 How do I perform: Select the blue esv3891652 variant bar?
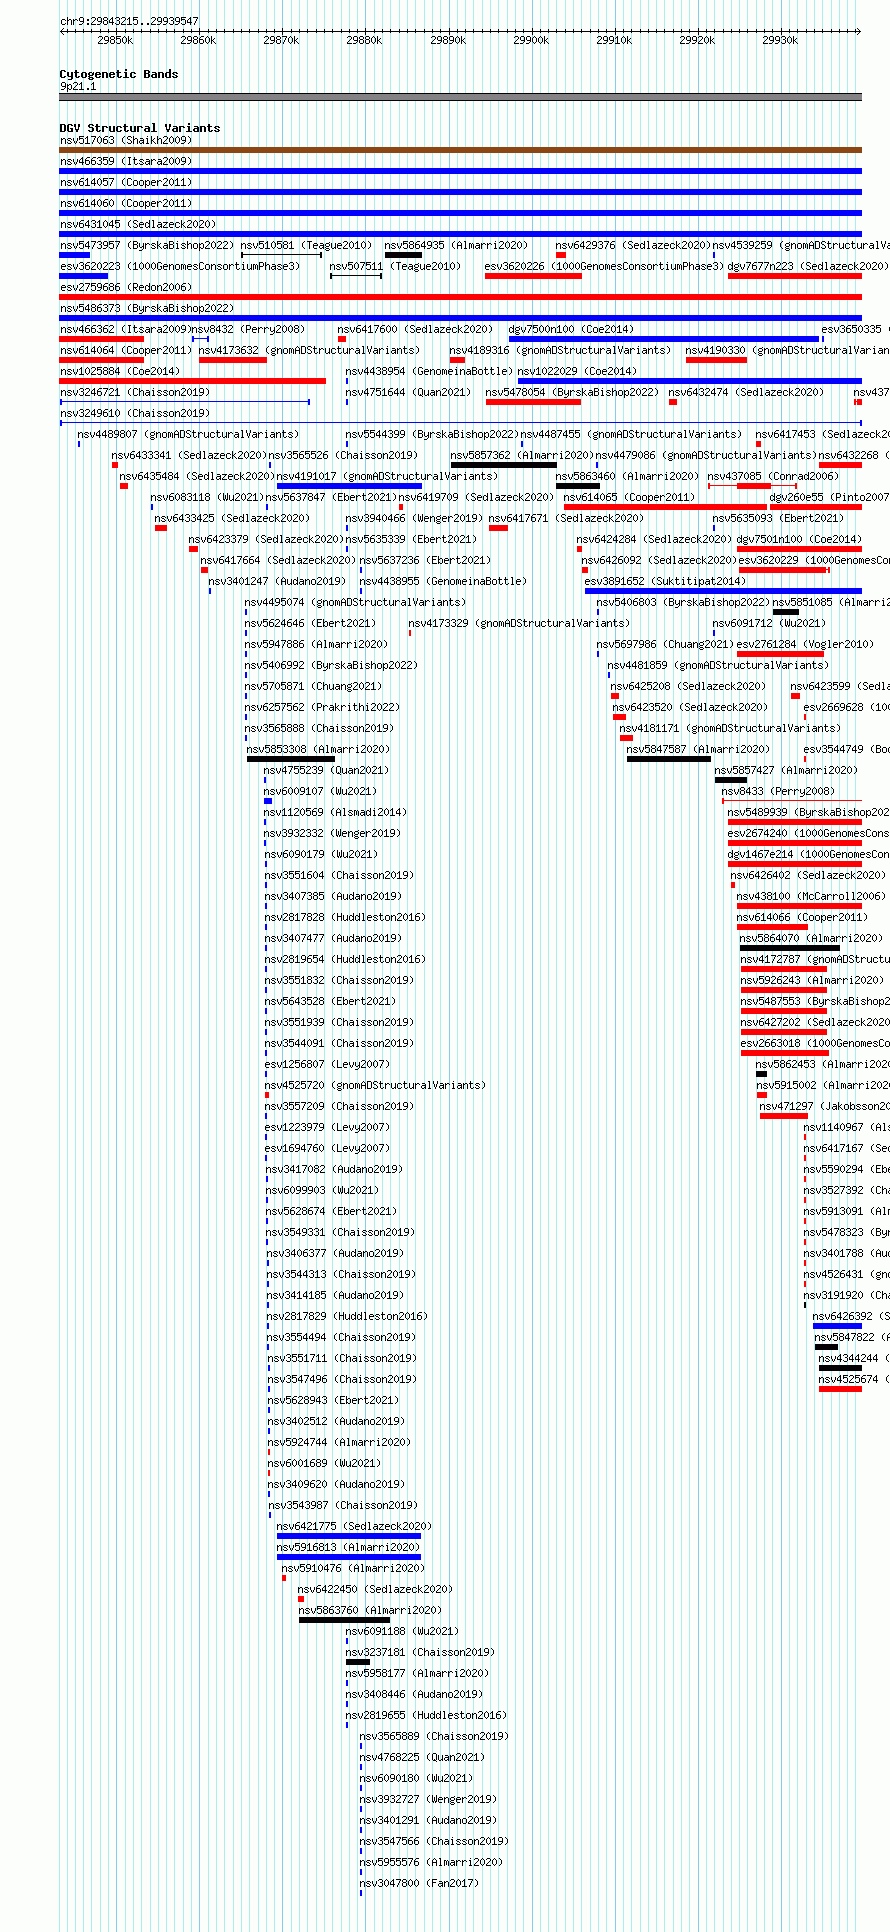click(723, 591)
